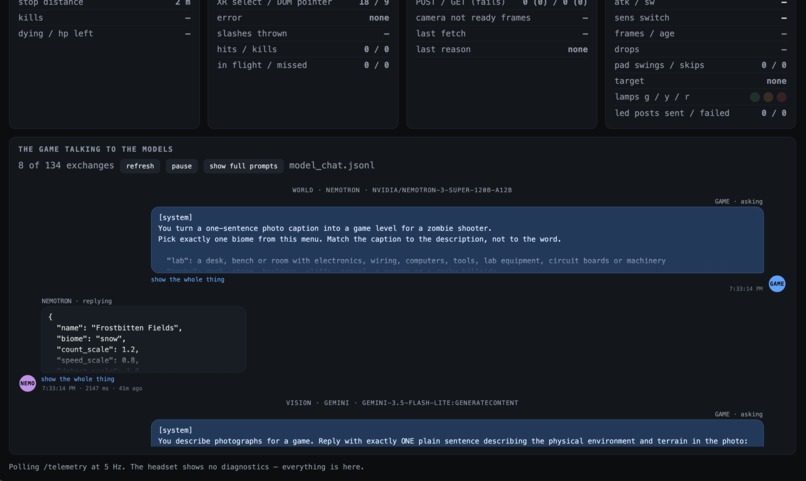Click show full prompts button
This screenshot has width=806, height=481.
coord(243,166)
